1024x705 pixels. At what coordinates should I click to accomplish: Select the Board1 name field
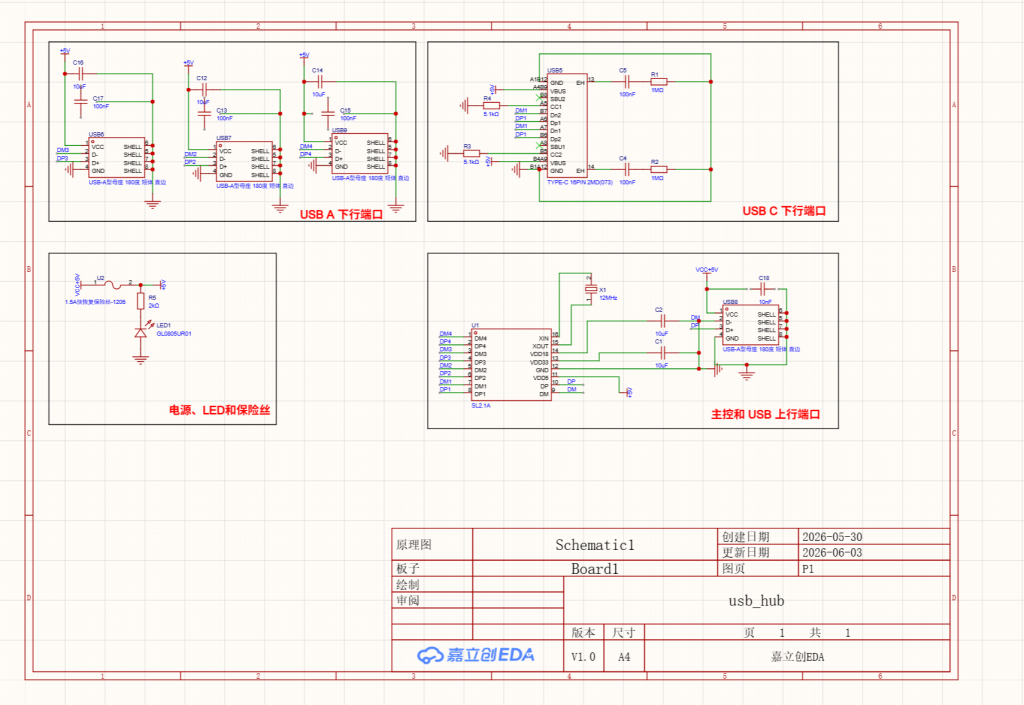pos(595,569)
